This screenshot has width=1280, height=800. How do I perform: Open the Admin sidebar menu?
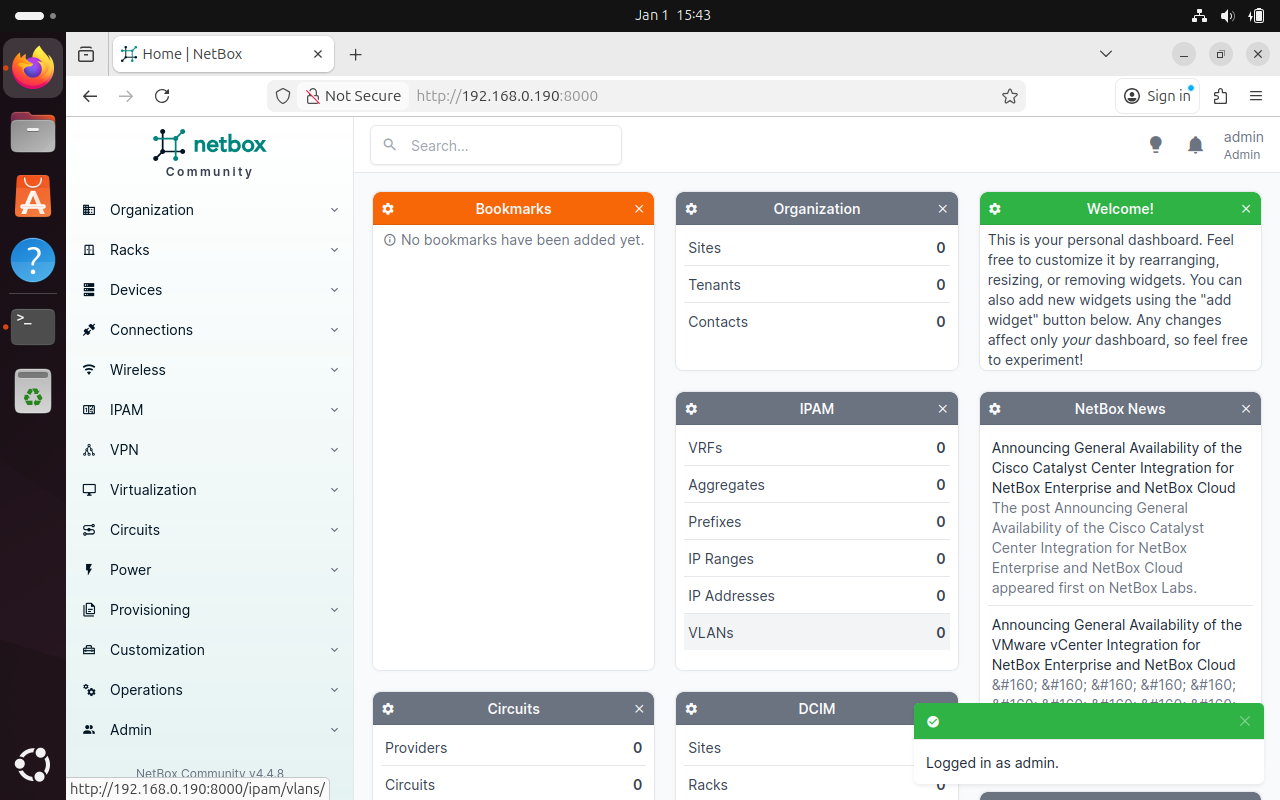pos(210,730)
